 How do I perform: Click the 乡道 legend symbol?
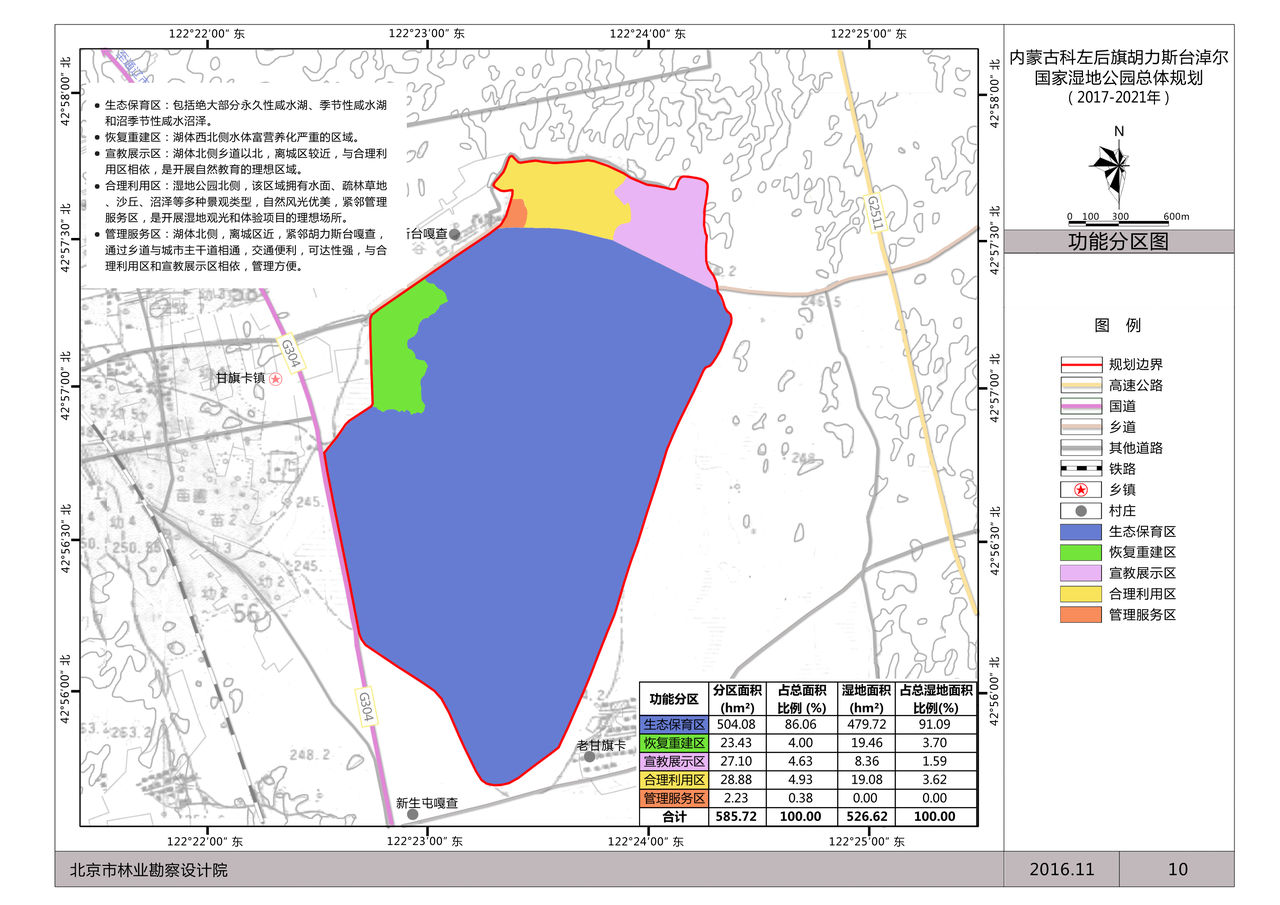[x=1081, y=427]
